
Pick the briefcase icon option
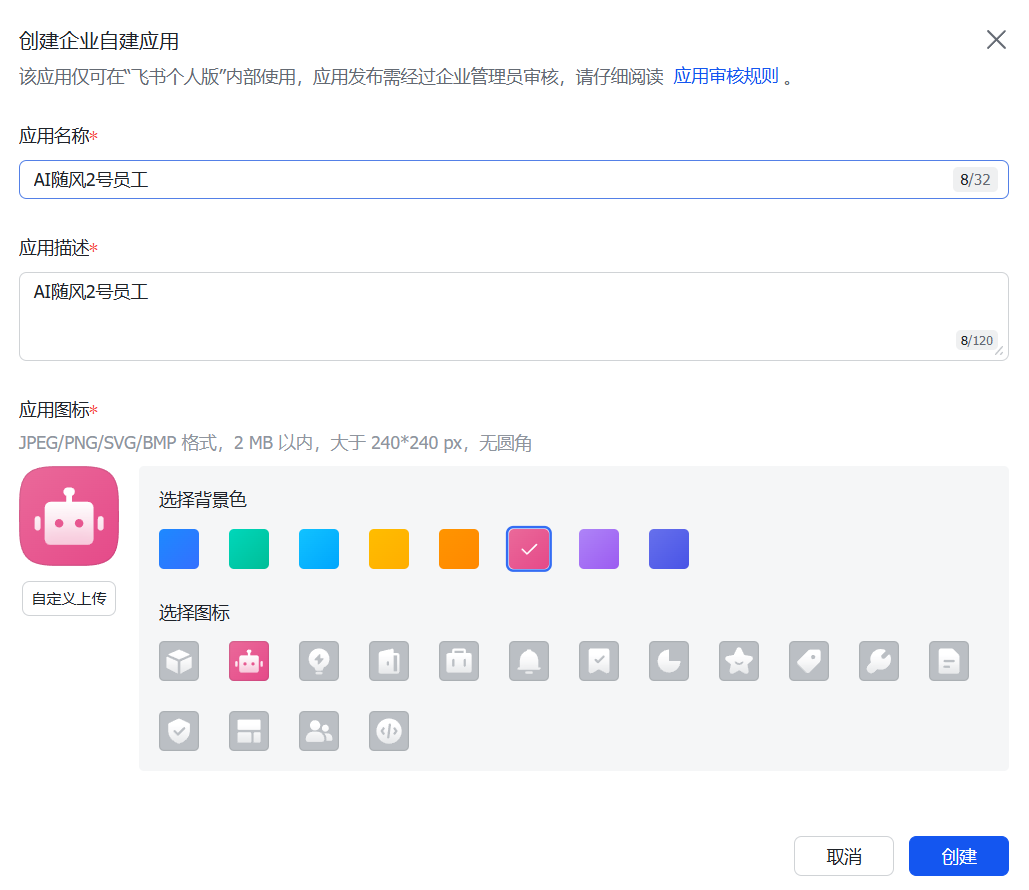point(459,661)
